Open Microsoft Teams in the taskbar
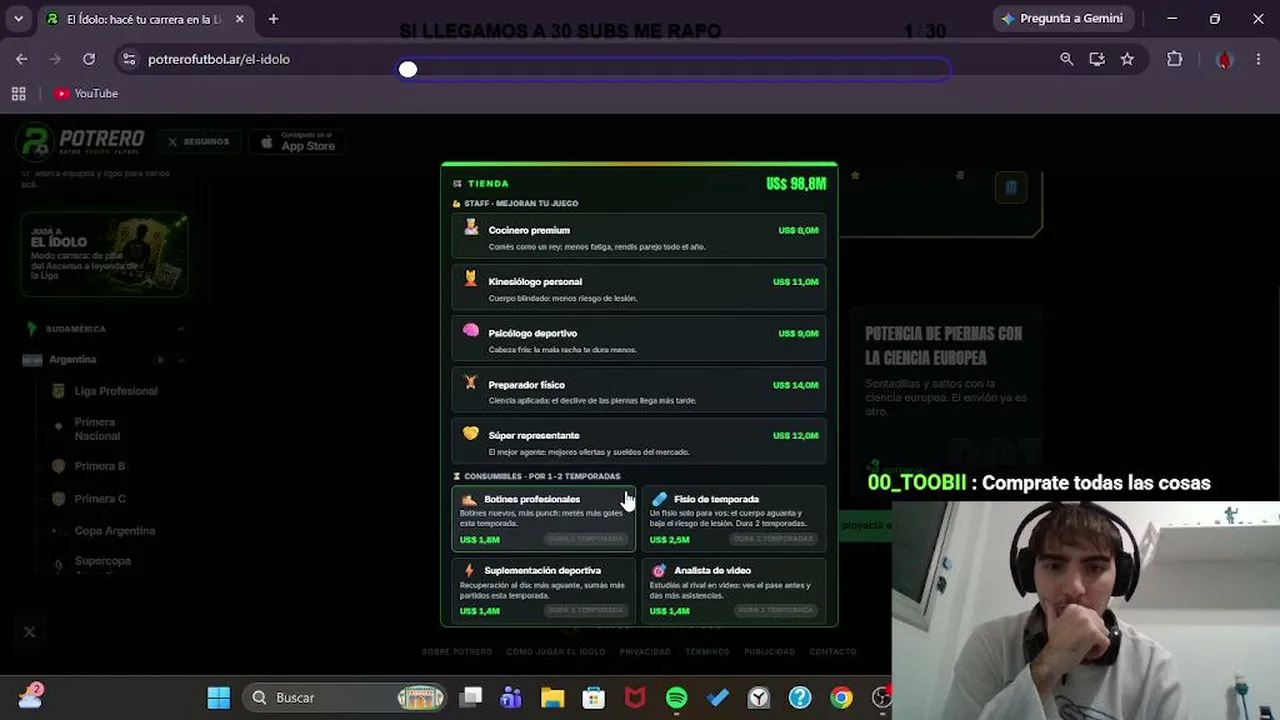 click(x=511, y=697)
